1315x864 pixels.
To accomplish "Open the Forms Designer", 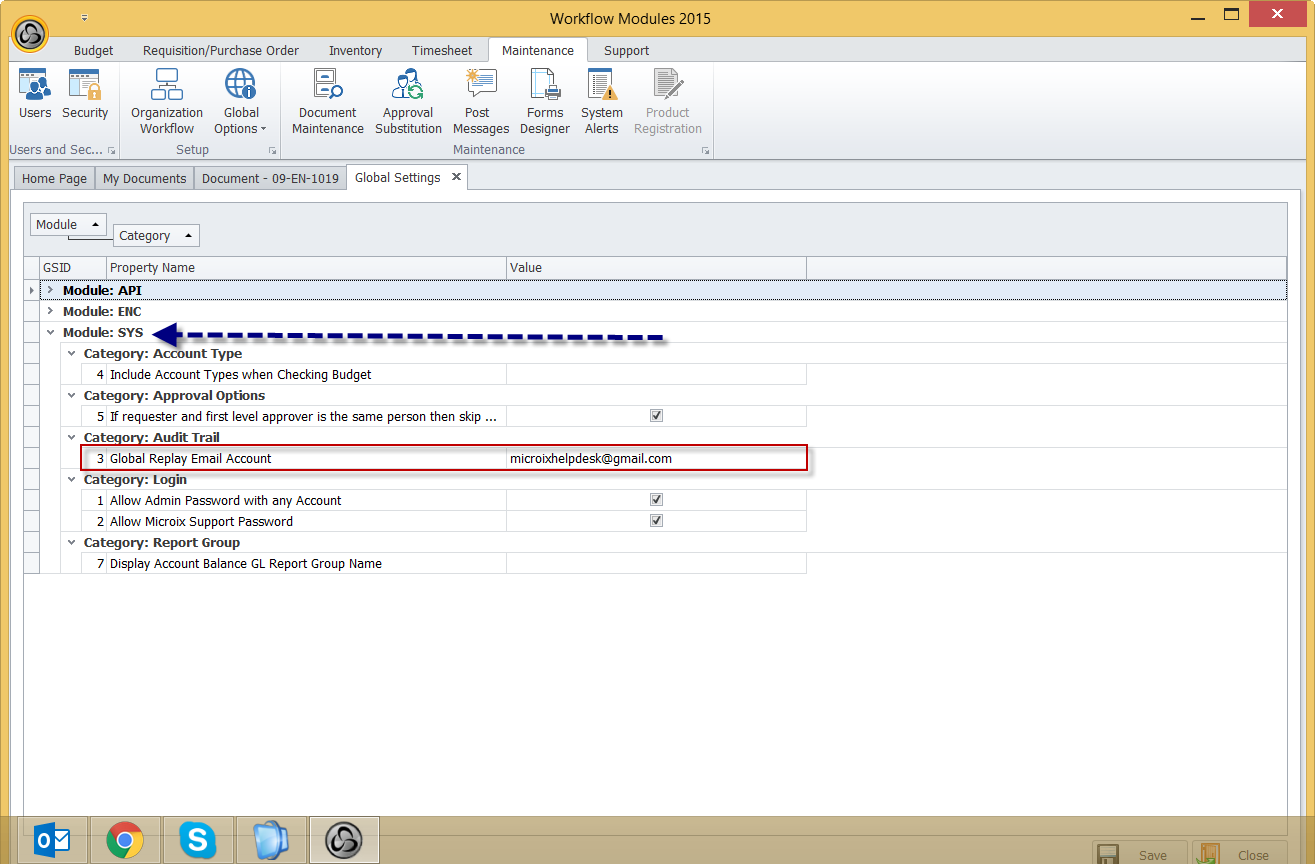I will (545, 102).
